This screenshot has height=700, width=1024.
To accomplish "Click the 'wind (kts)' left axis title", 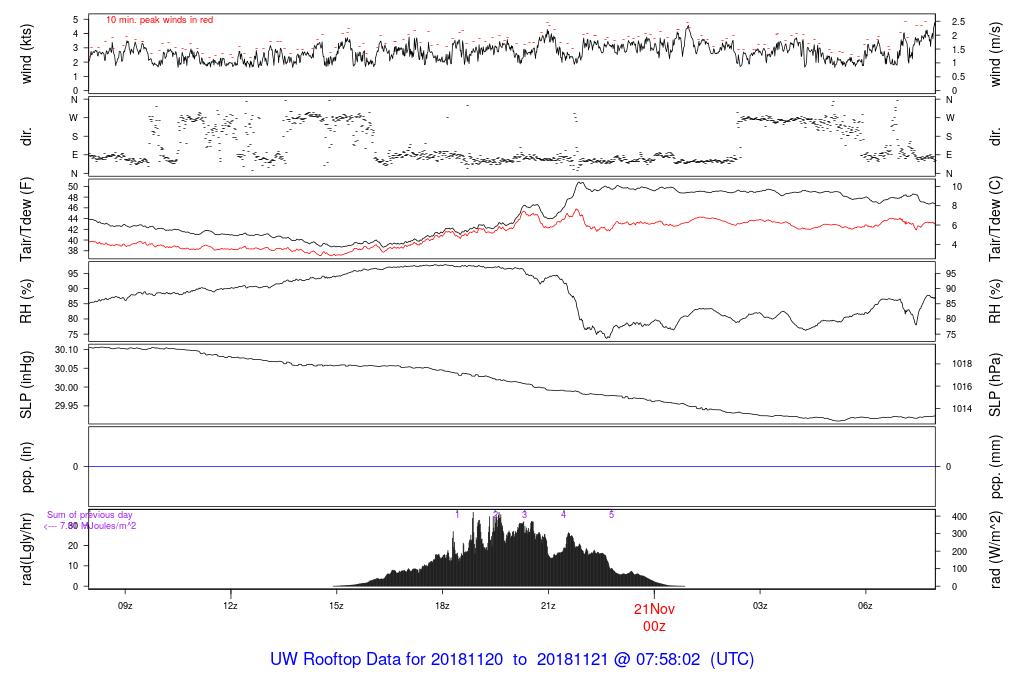I will click(x=26, y=54).
